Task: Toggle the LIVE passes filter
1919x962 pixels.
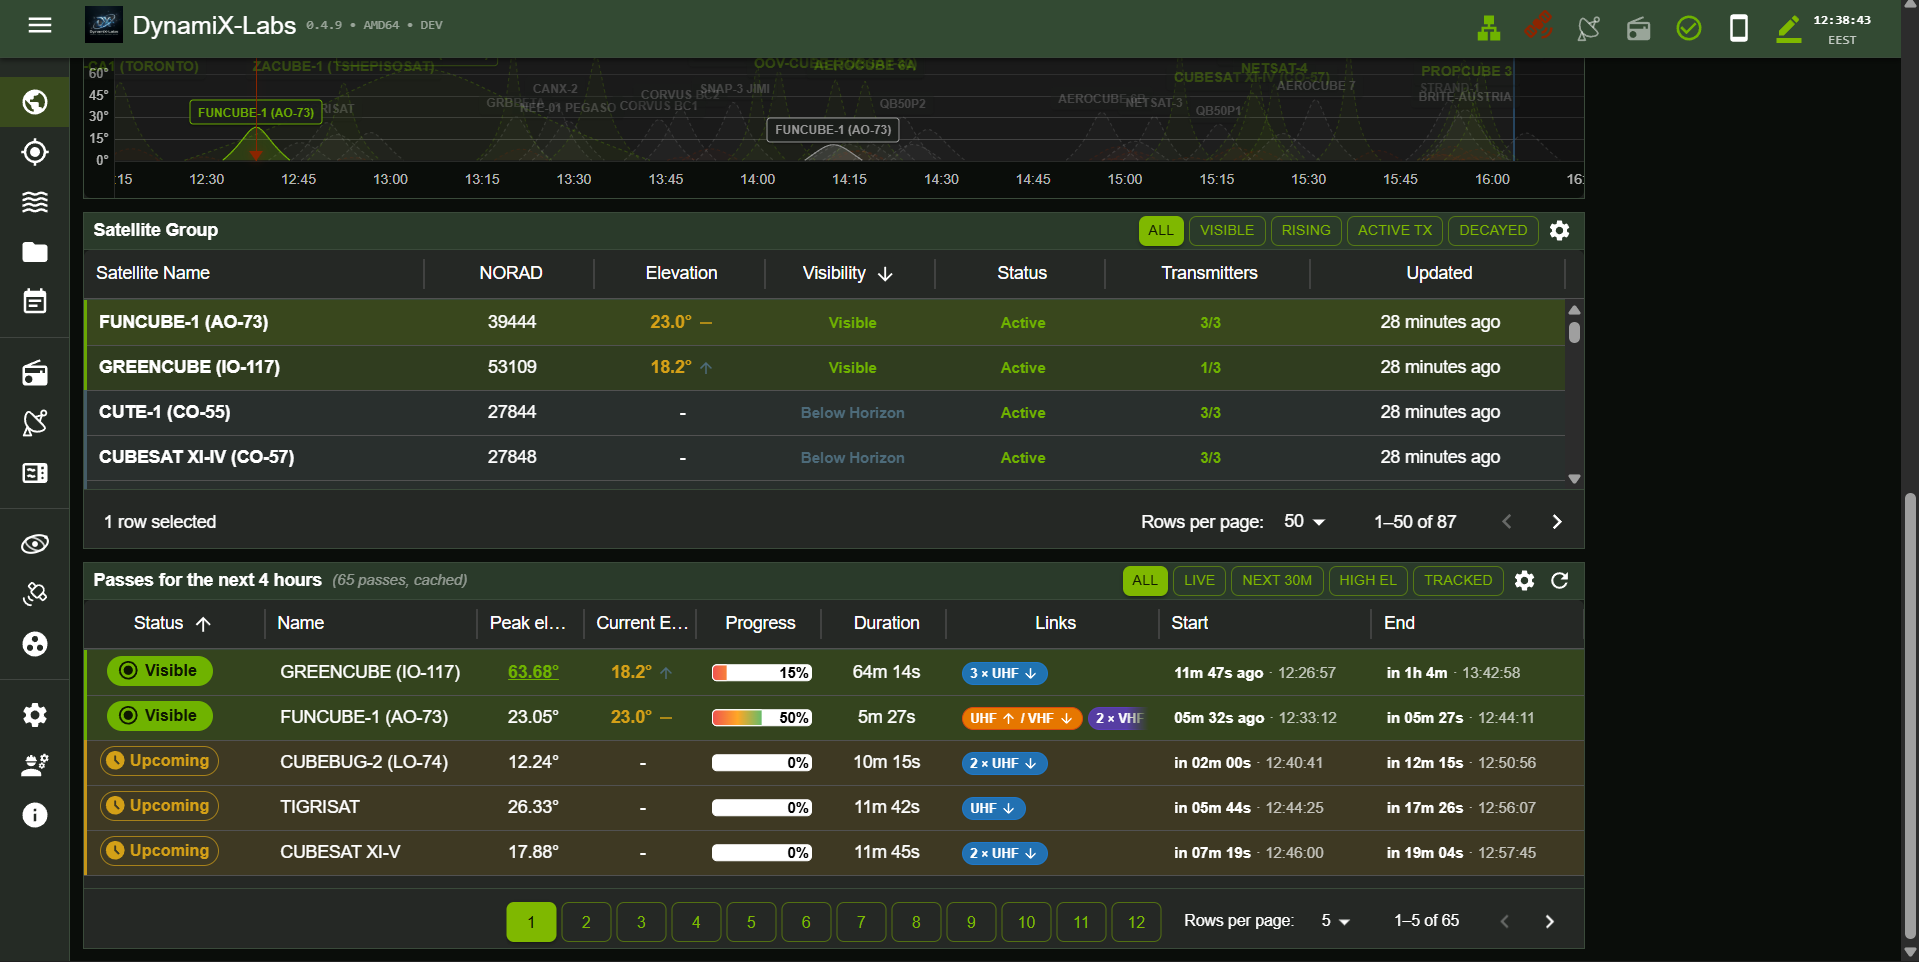Action: pyautogui.click(x=1199, y=581)
